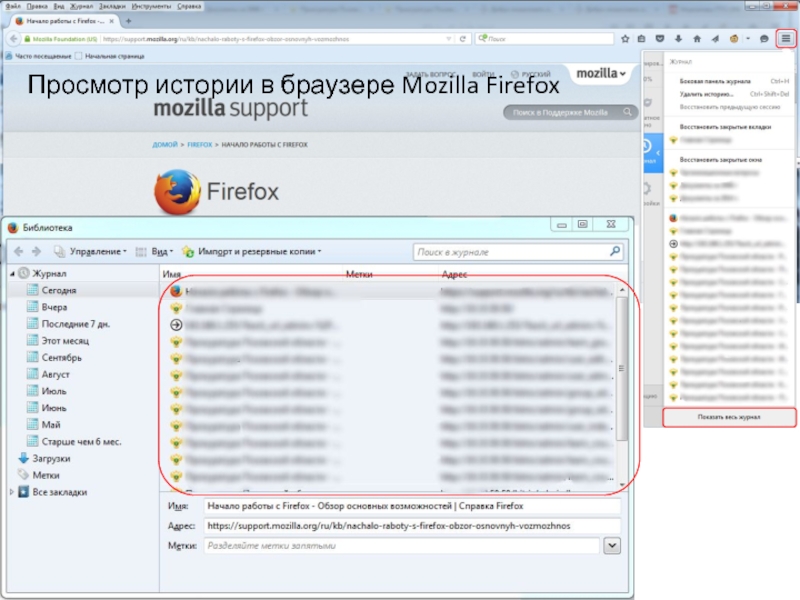This screenshot has height=600, width=800.
Task: Click the paper plane share icon
Action: click(715, 39)
